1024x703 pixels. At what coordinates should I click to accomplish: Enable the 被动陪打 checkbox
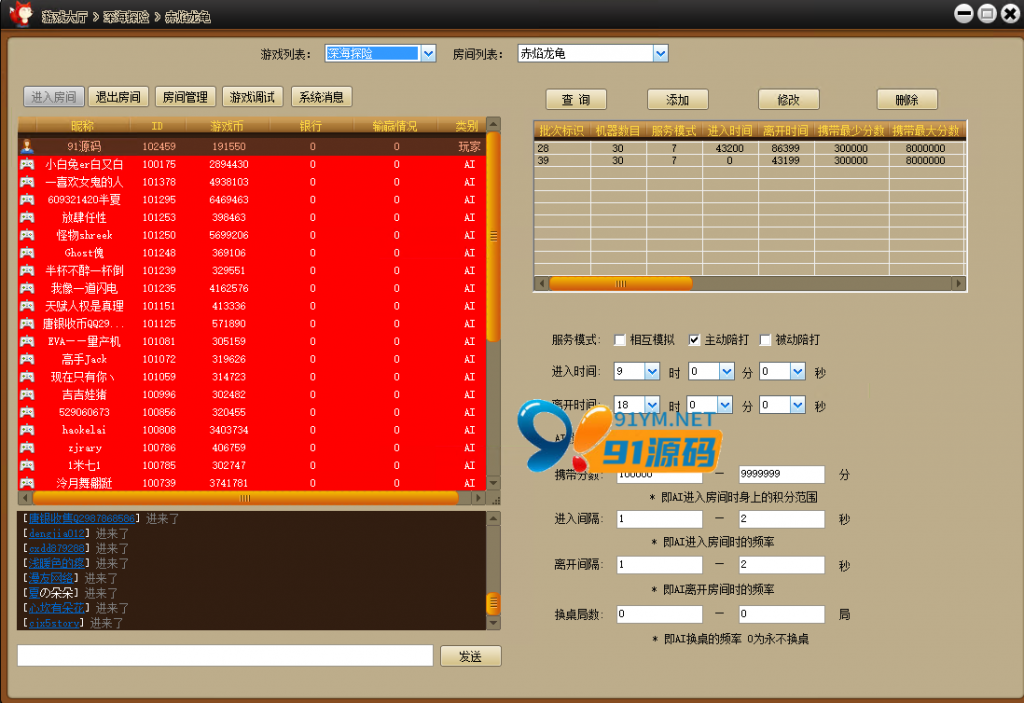pos(765,340)
